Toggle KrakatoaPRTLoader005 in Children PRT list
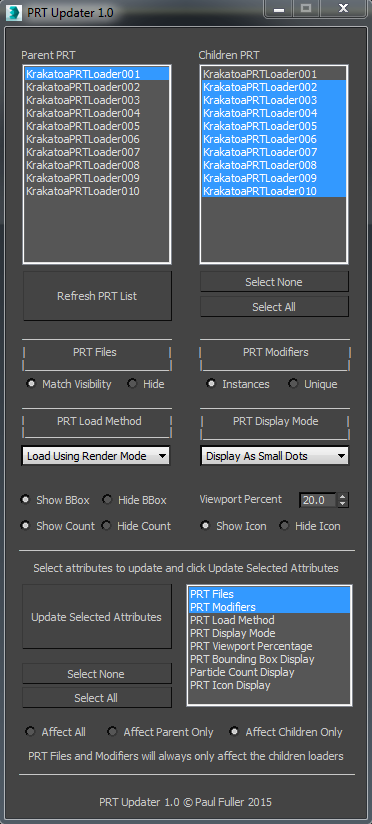The height and width of the screenshot is (824, 372). pyautogui.click(x=274, y=126)
